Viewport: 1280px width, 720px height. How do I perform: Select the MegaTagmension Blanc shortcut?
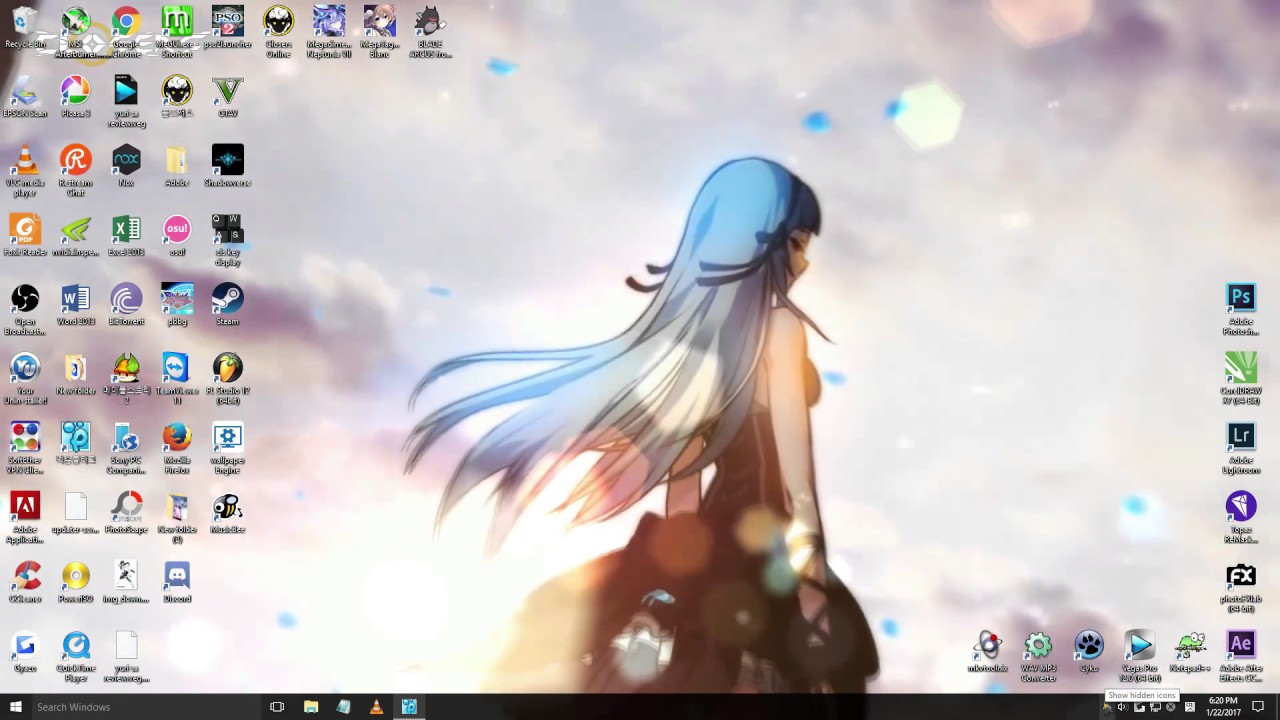pos(380,32)
